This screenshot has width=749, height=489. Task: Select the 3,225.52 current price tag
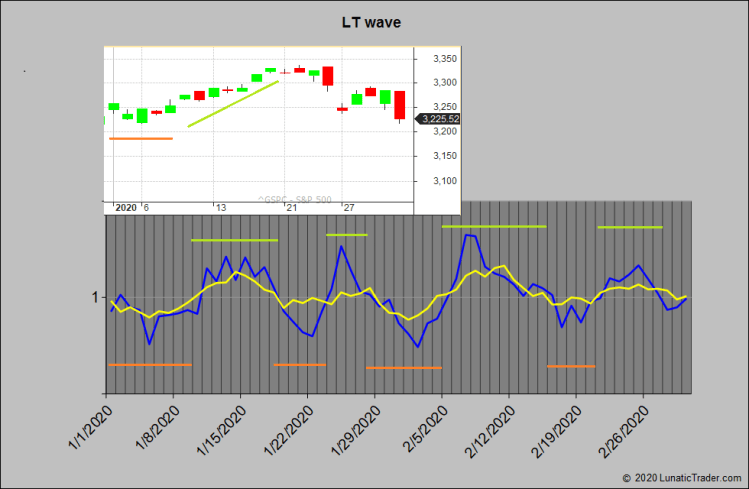tap(438, 119)
